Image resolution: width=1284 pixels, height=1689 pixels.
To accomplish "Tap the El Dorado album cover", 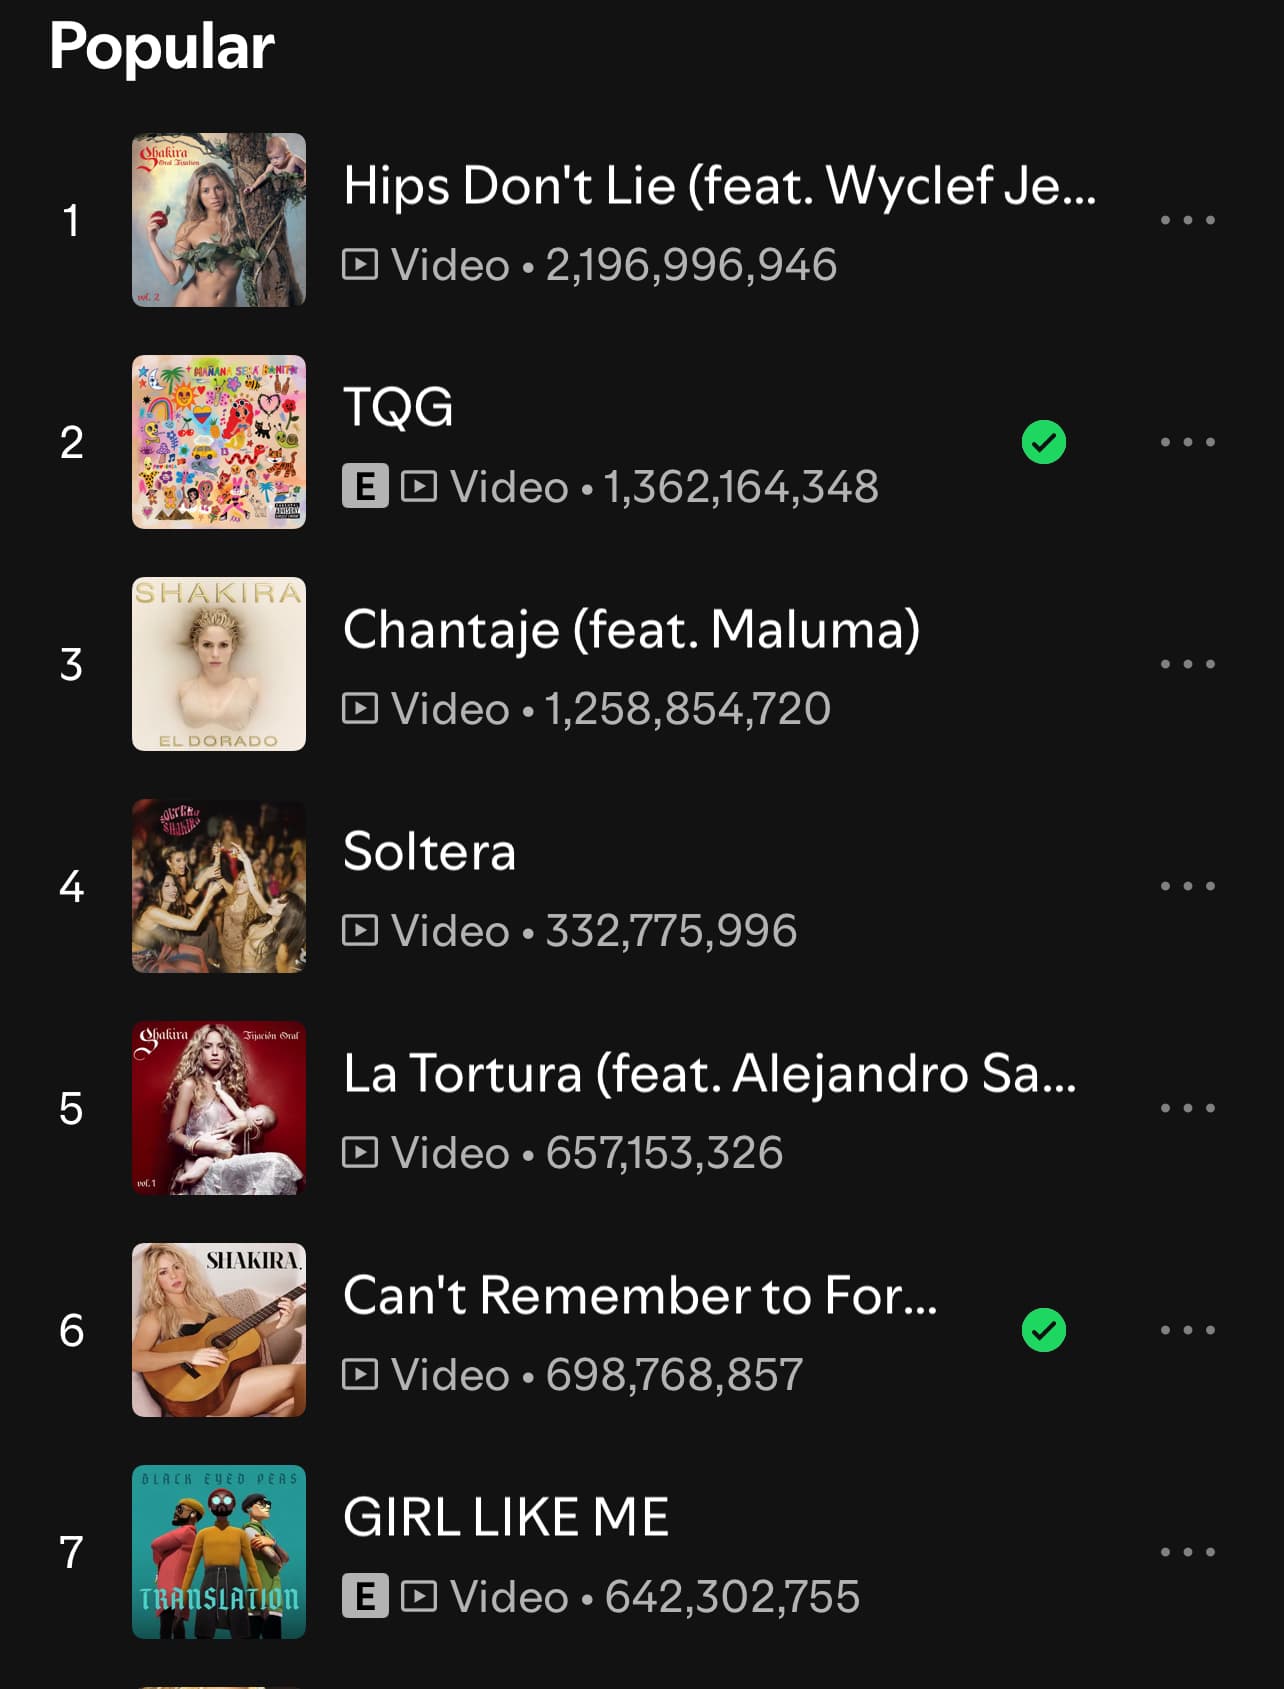I will 219,664.
